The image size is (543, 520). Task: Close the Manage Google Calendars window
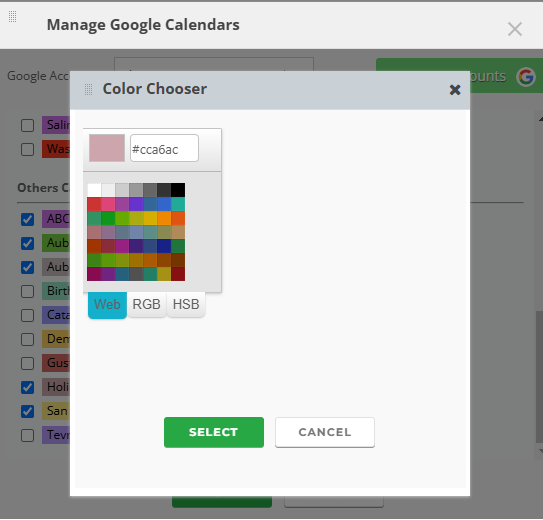515,29
